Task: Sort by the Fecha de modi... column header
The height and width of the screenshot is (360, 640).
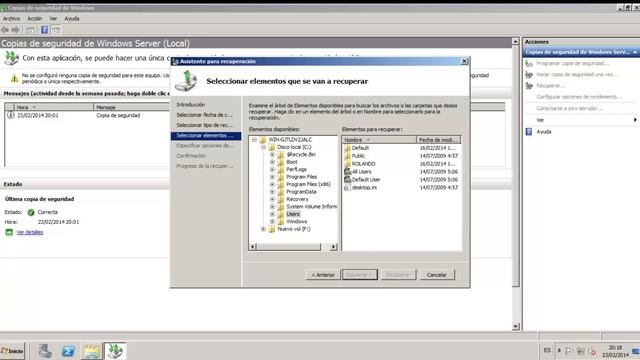Action: coord(438,140)
